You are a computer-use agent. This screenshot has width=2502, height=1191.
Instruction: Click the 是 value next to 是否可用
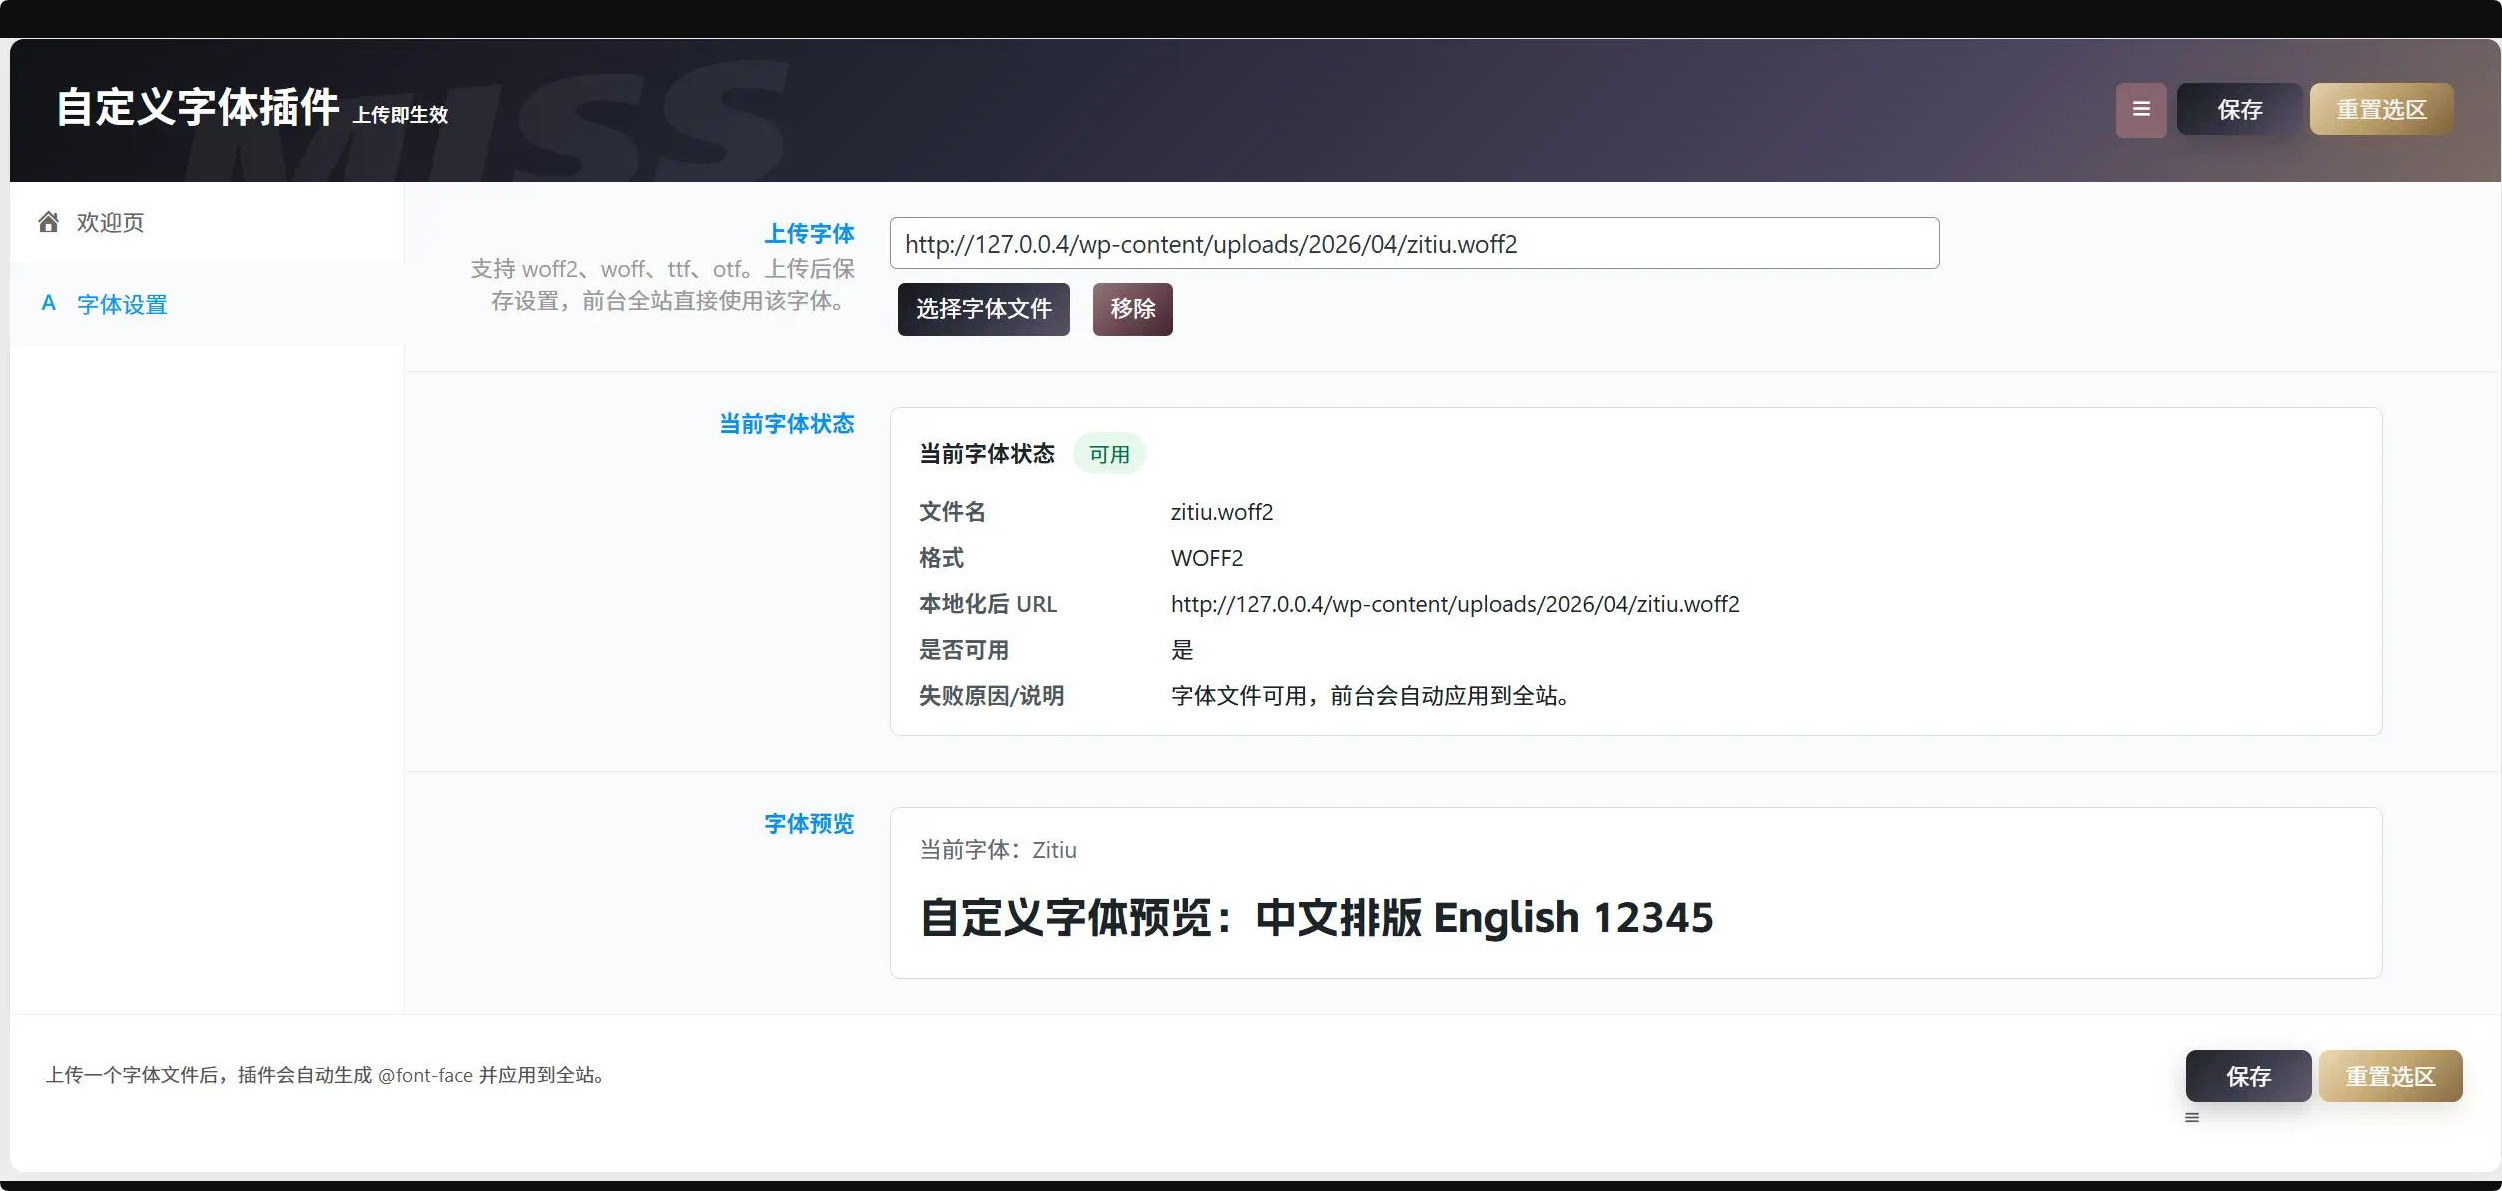[x=1182, y=650]
